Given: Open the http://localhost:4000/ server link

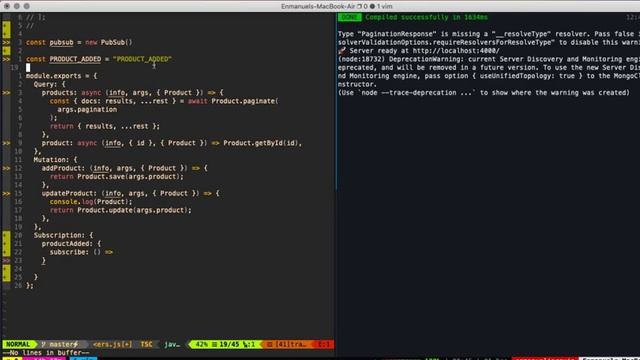Looking at the screenshot, I should click(456, 51).
